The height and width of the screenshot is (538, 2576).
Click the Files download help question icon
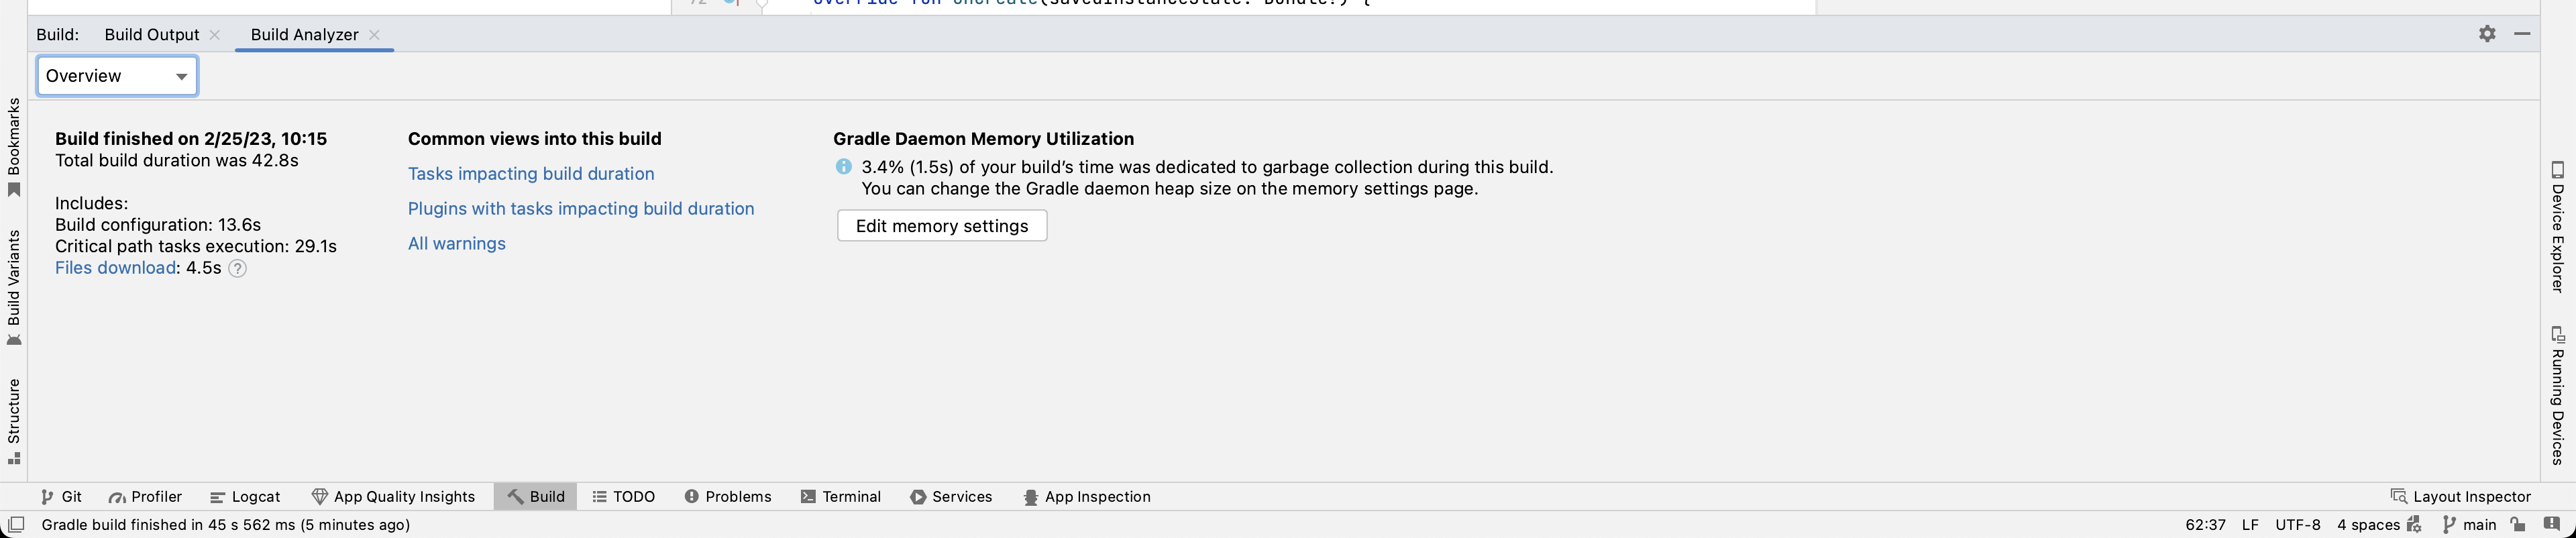point(237,268)
